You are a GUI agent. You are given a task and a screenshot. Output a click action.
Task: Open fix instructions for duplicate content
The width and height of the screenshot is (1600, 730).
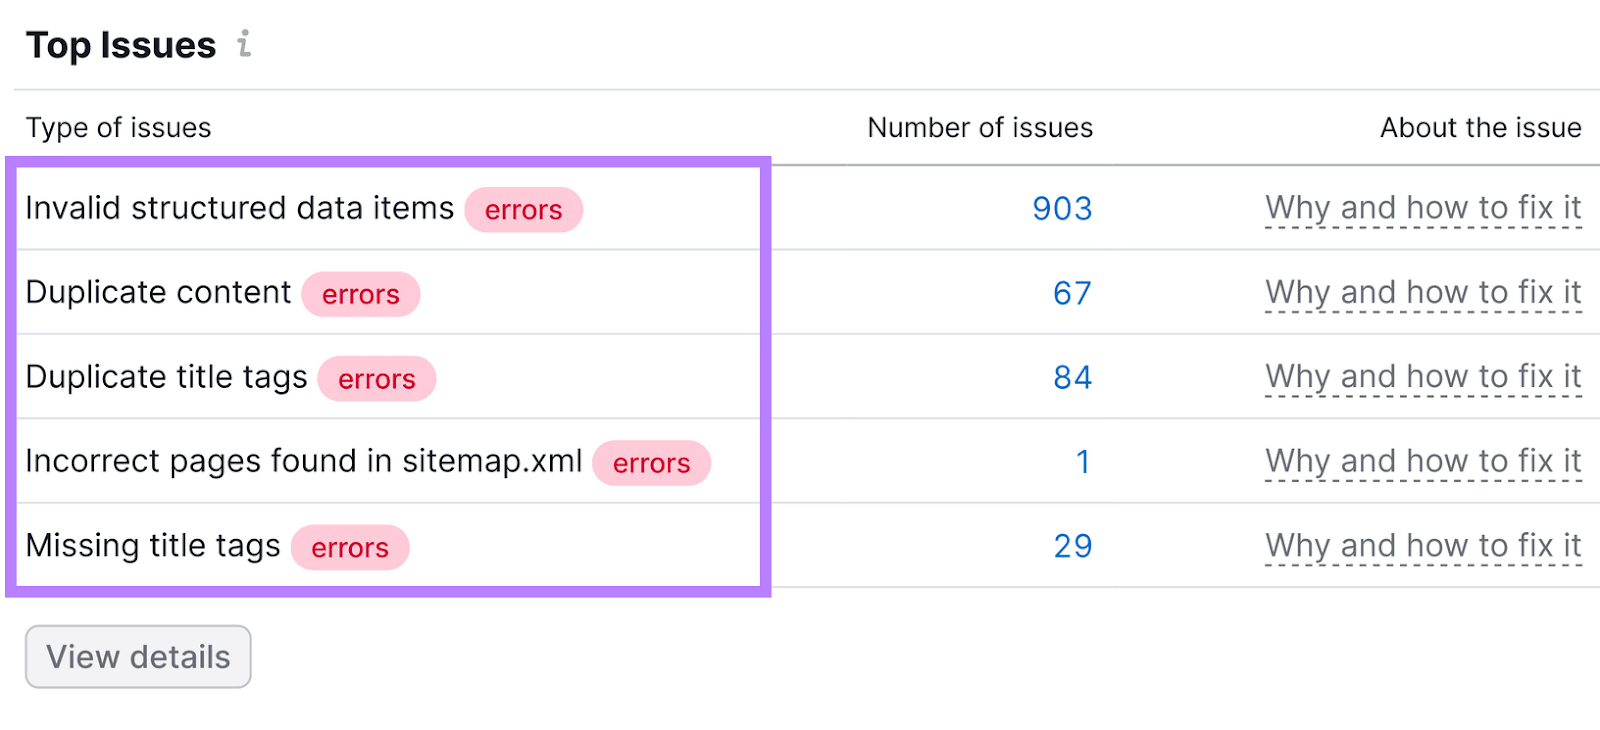point(1424,293)
